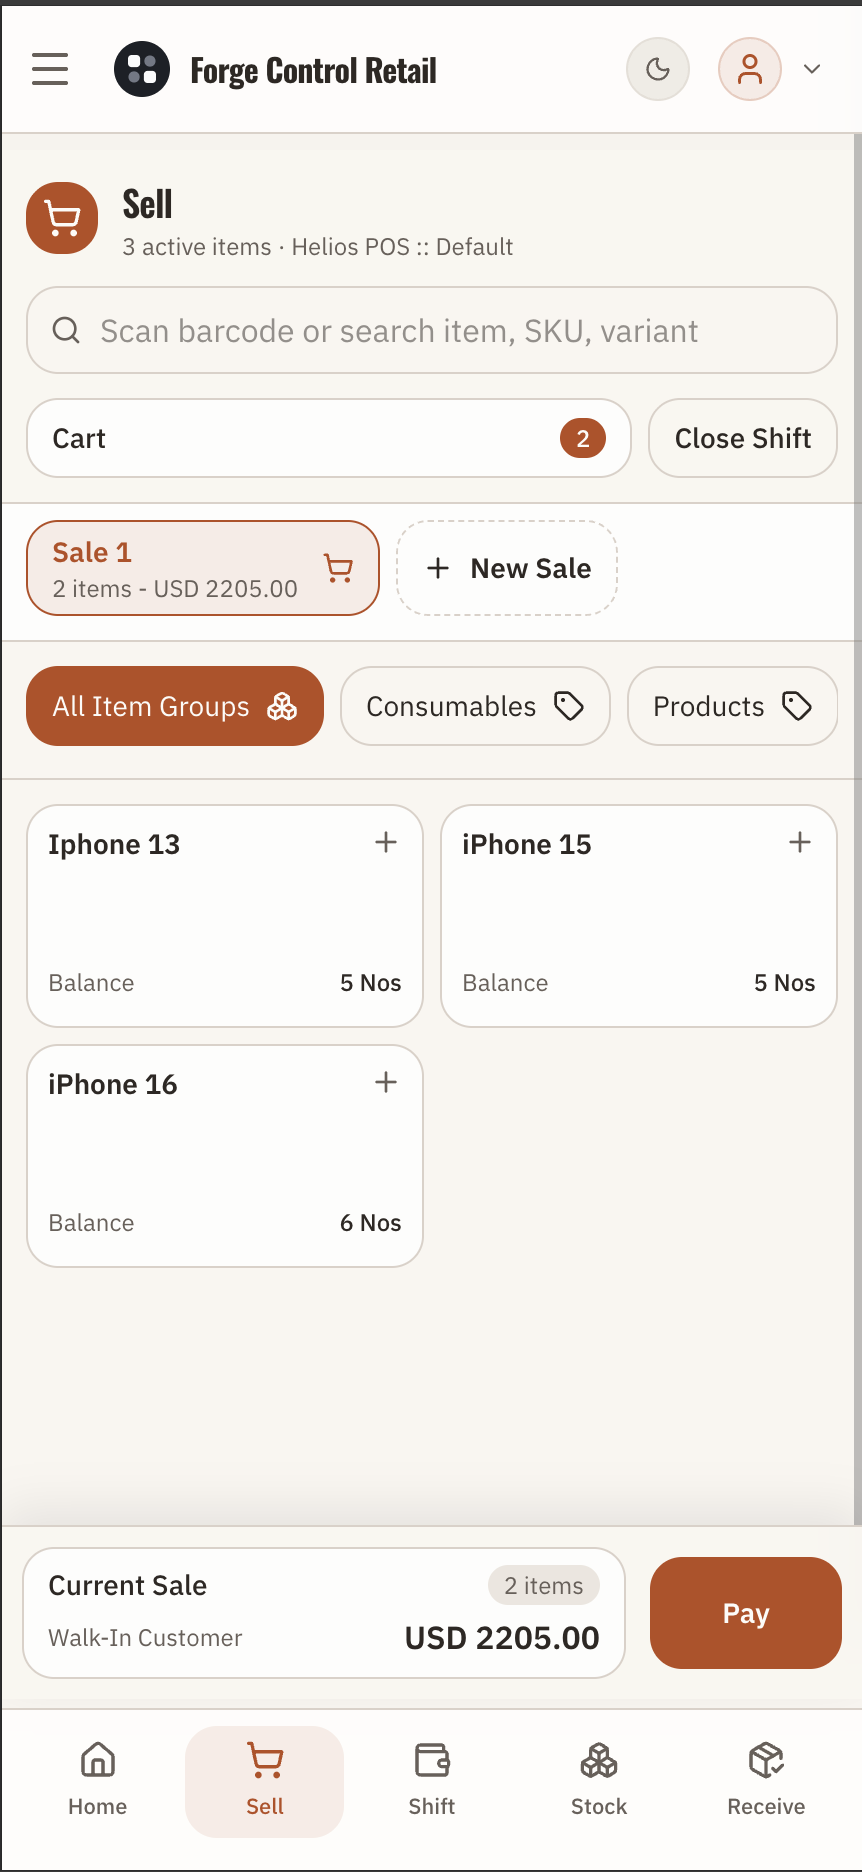Screen dimensions: 862x1872
Task: Click the Pay button
Action: click(x=746, y=1613)
